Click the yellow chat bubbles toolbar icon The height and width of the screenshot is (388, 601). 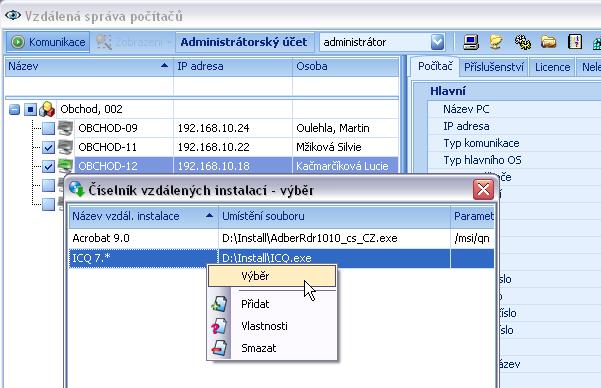pos(496,42)
